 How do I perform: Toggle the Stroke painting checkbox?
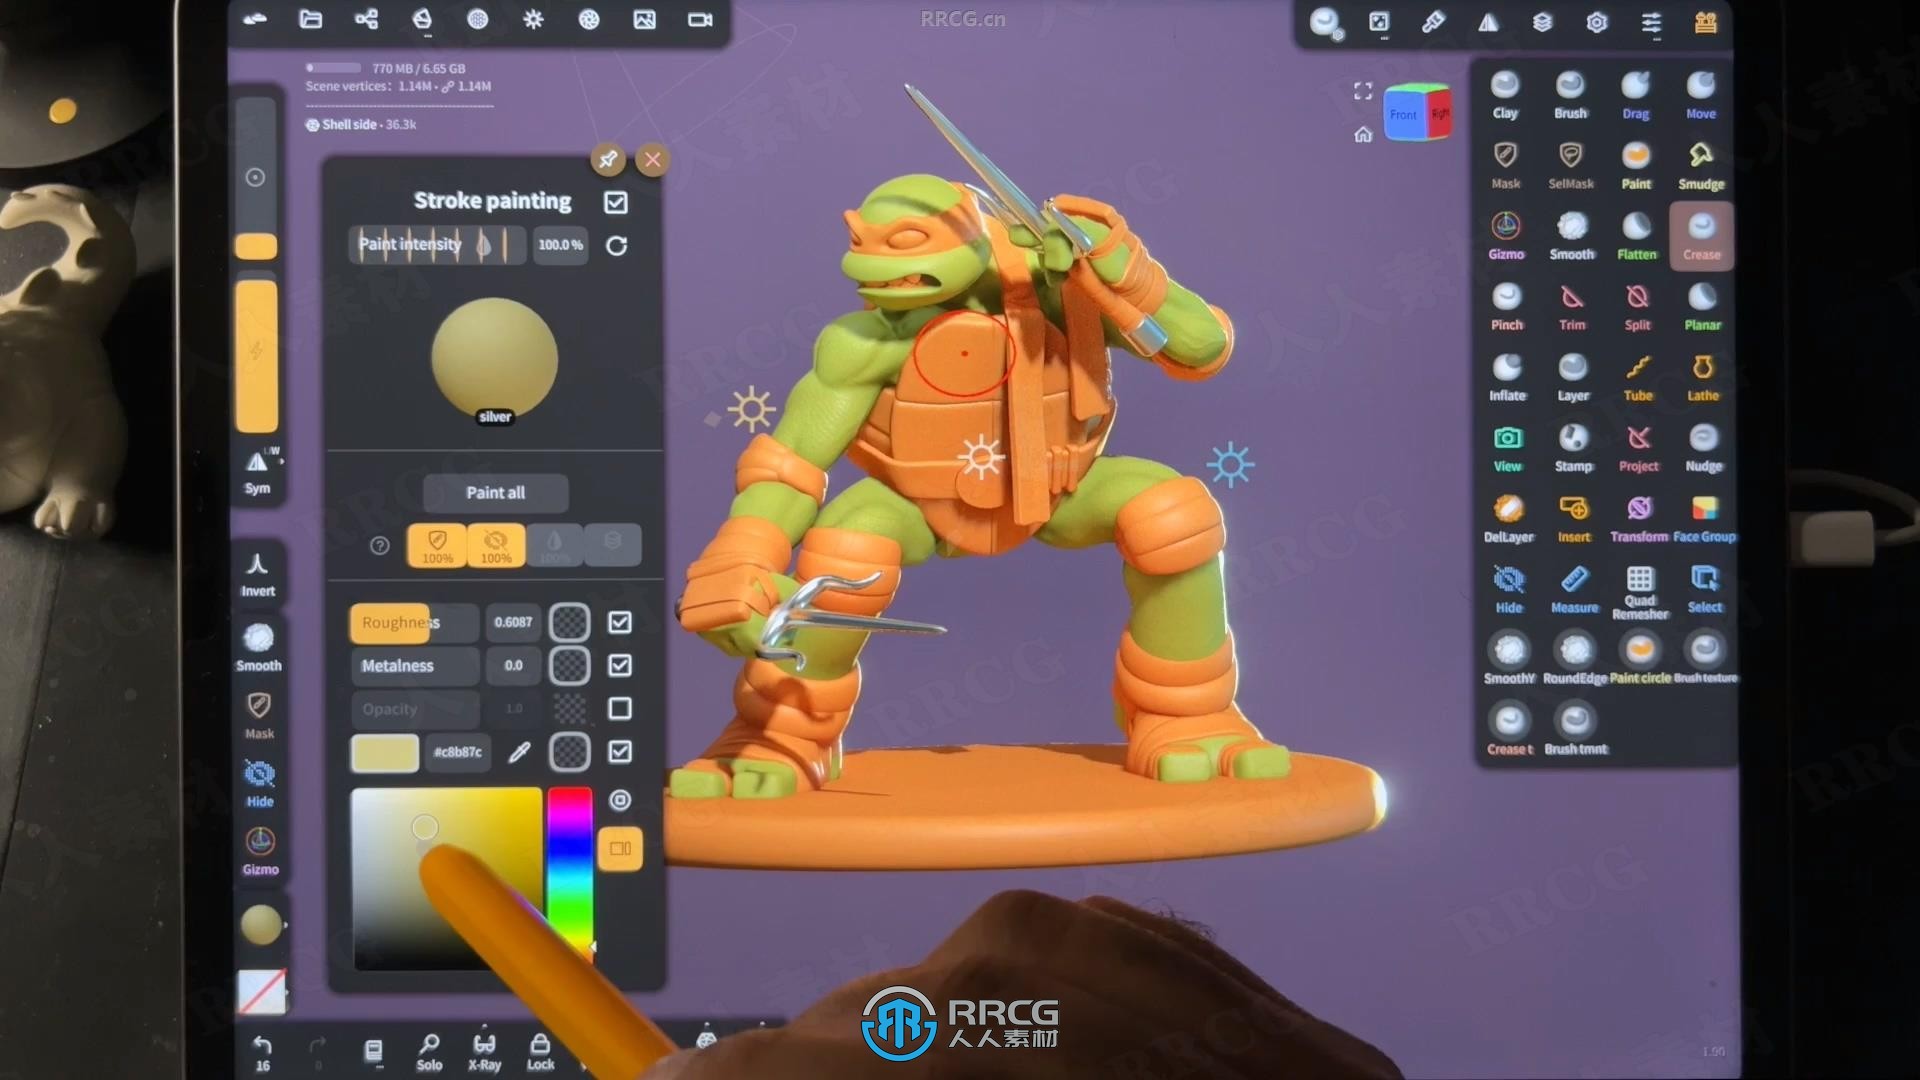(616, 202)
